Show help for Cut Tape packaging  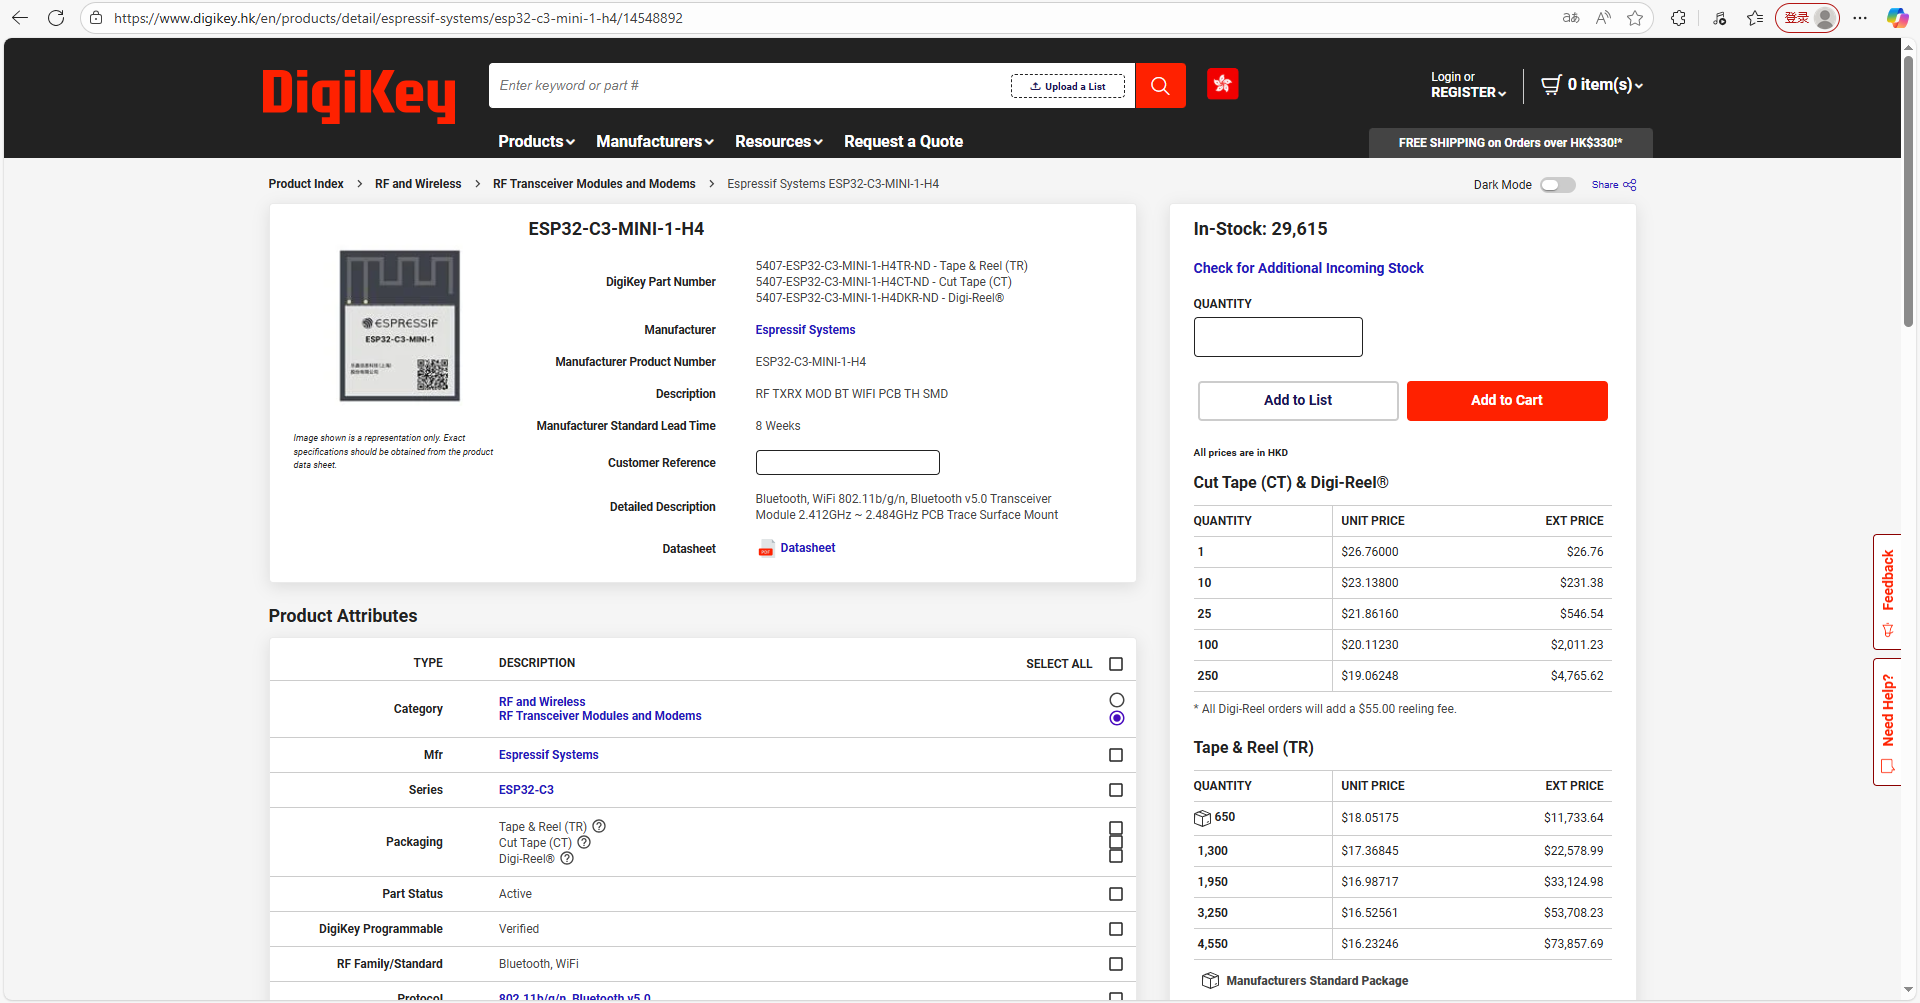(584, 842)
